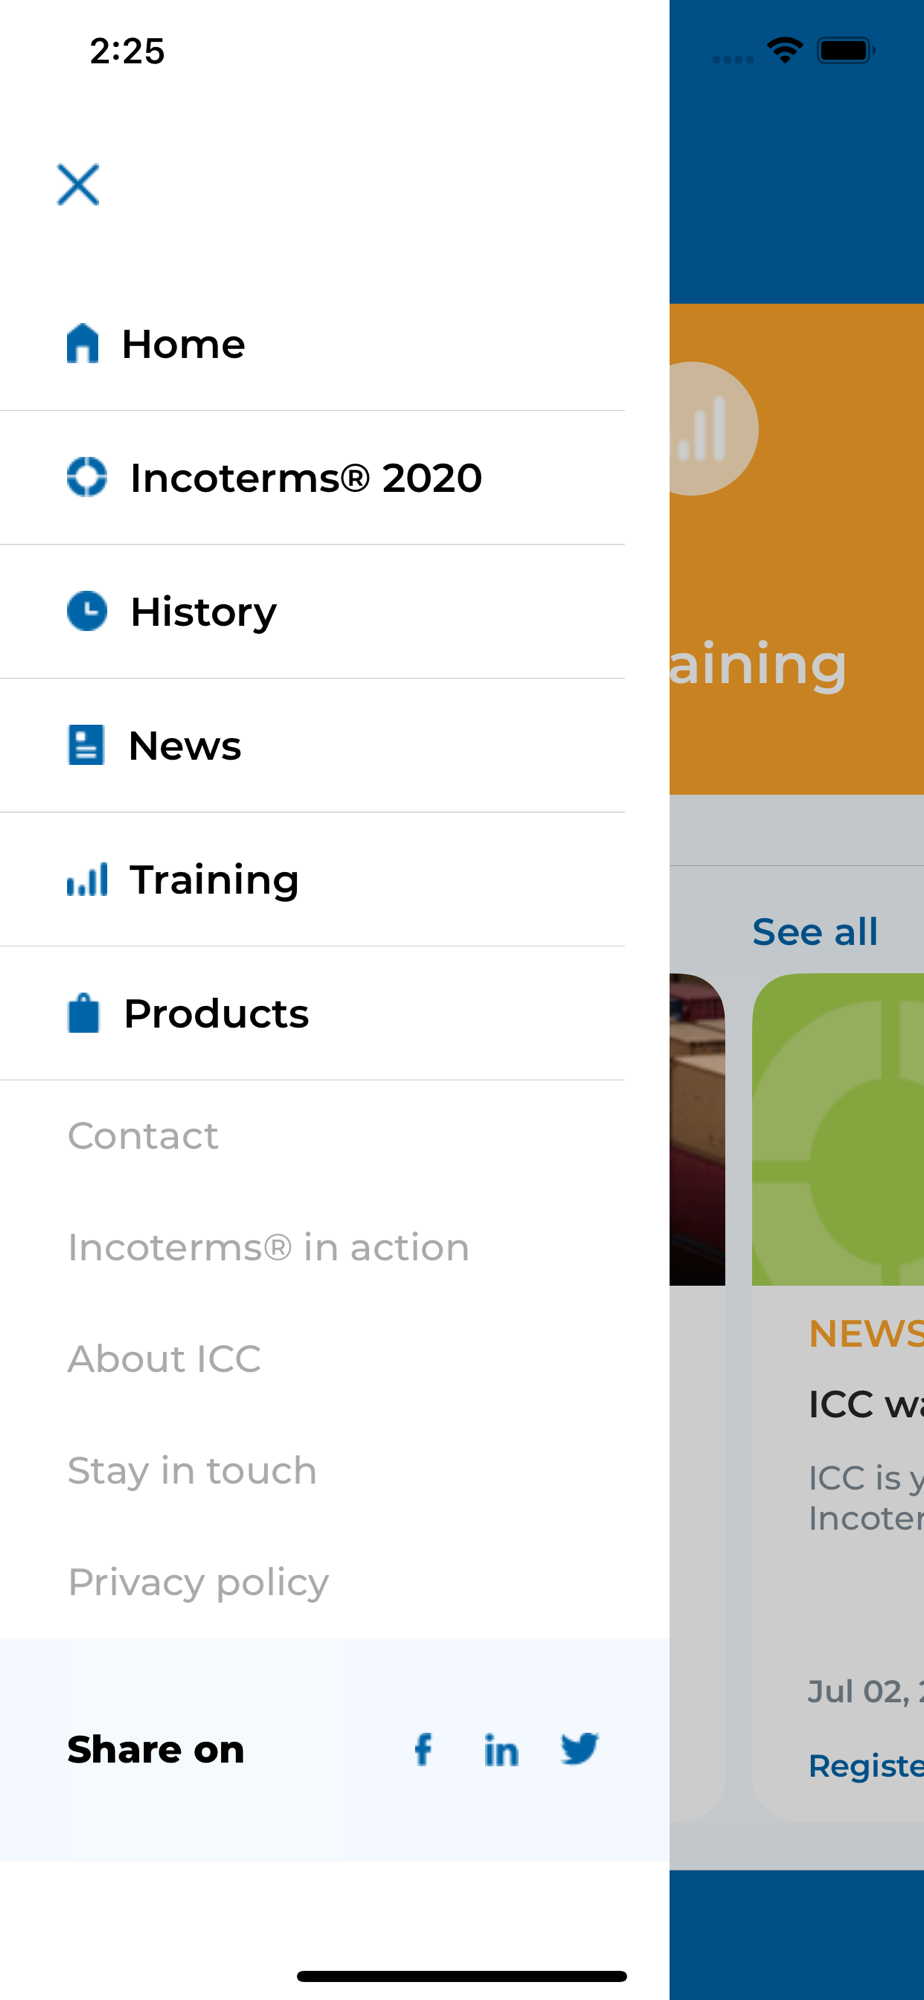
Task: Tap the Incoterms 2020 circular logo icon
Action: coord(87,477)
